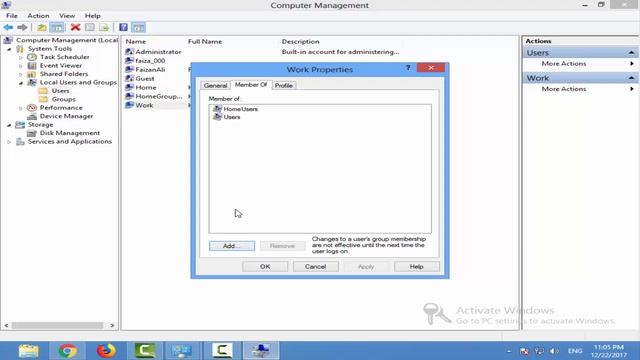This screenshot has width=640, height=360.
Task: Click Cancel in Work Properties
Action: 316,267
